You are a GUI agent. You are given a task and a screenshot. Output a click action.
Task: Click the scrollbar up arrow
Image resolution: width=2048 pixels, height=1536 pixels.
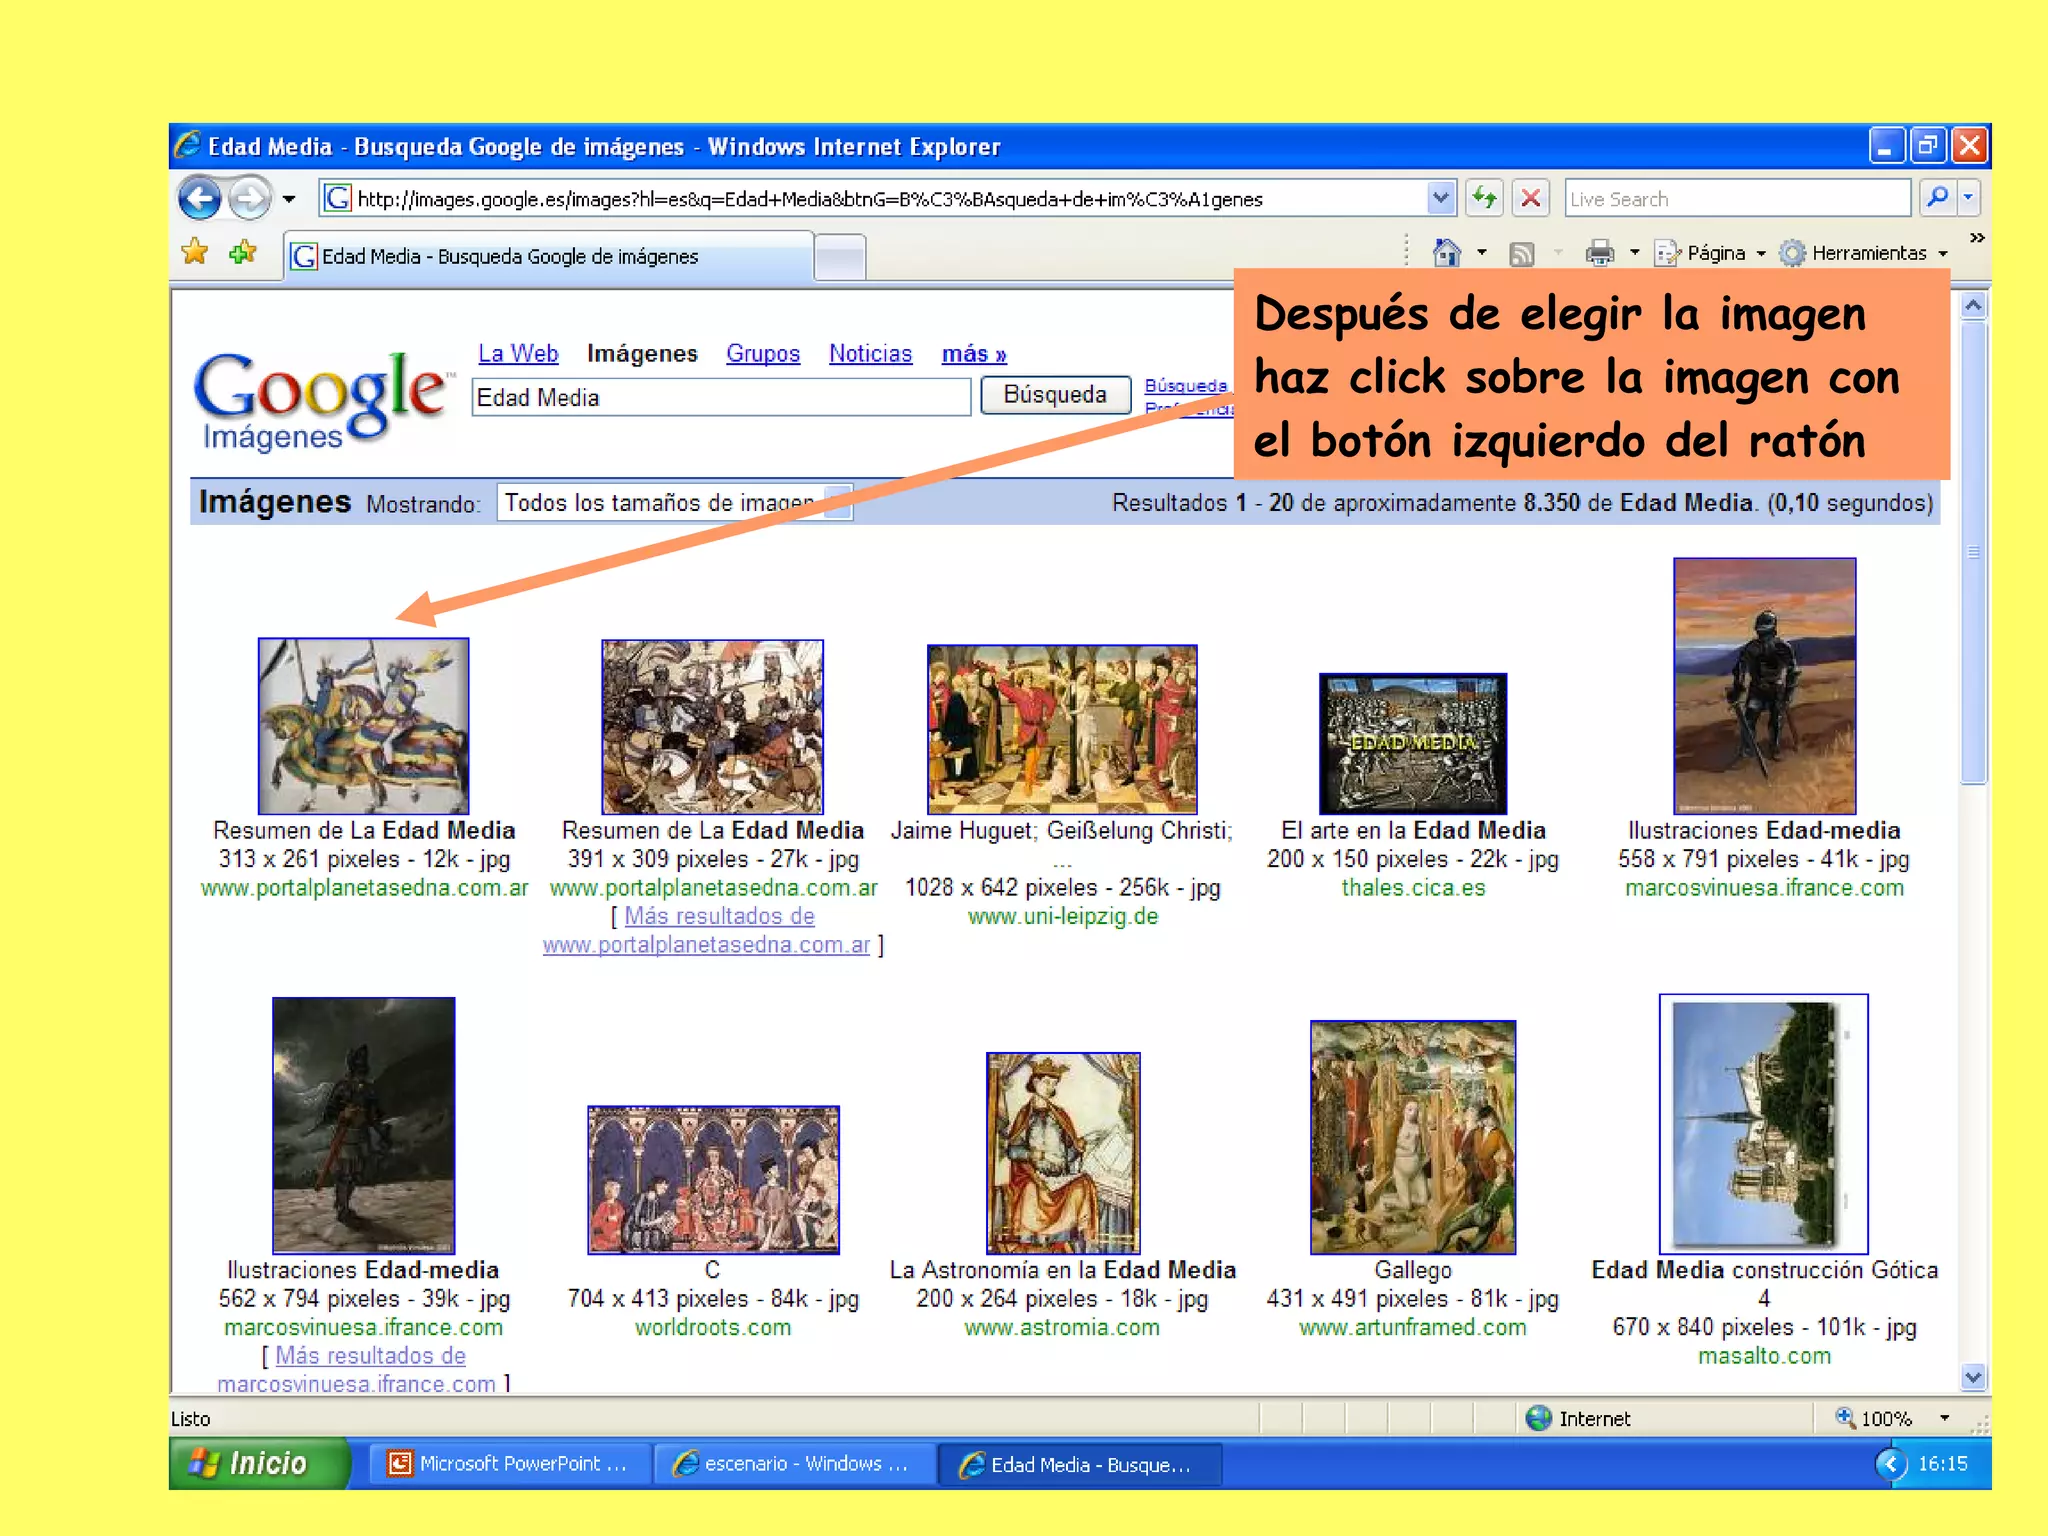click(x=1973, y=305)
